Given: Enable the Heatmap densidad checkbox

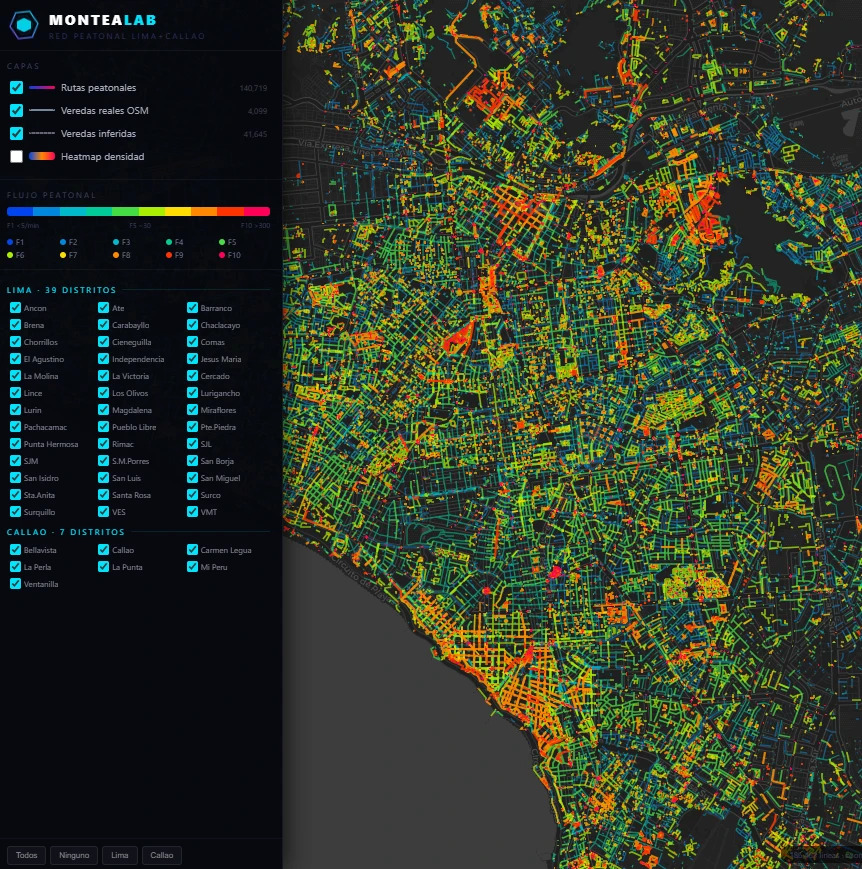Looking at the screenshot, I should (17, 156).
